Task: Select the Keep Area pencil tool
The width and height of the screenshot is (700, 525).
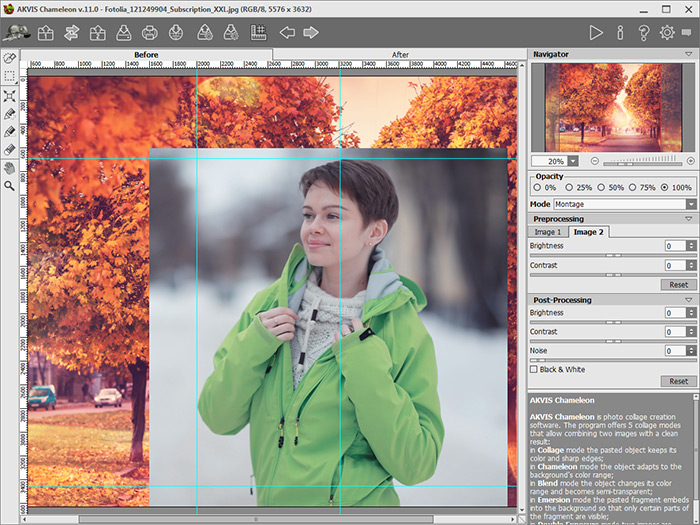Action: click(x=9, y=114)
